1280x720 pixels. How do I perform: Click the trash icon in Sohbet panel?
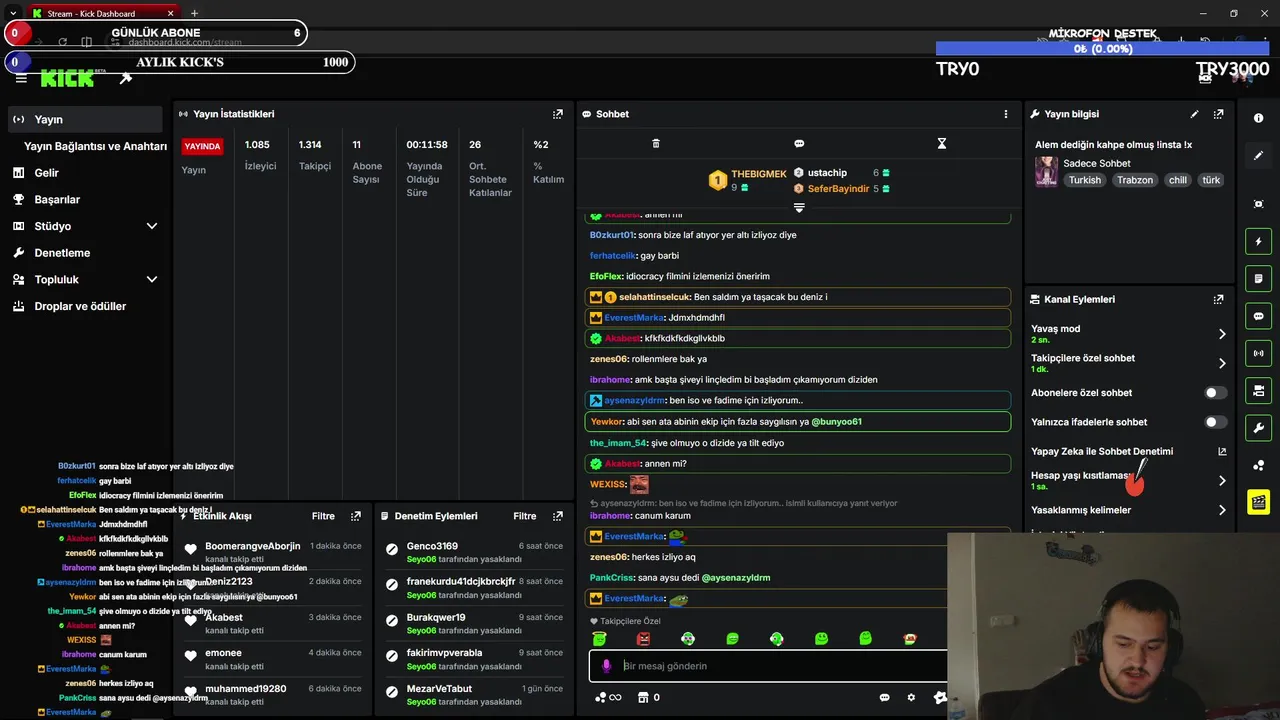656,144
